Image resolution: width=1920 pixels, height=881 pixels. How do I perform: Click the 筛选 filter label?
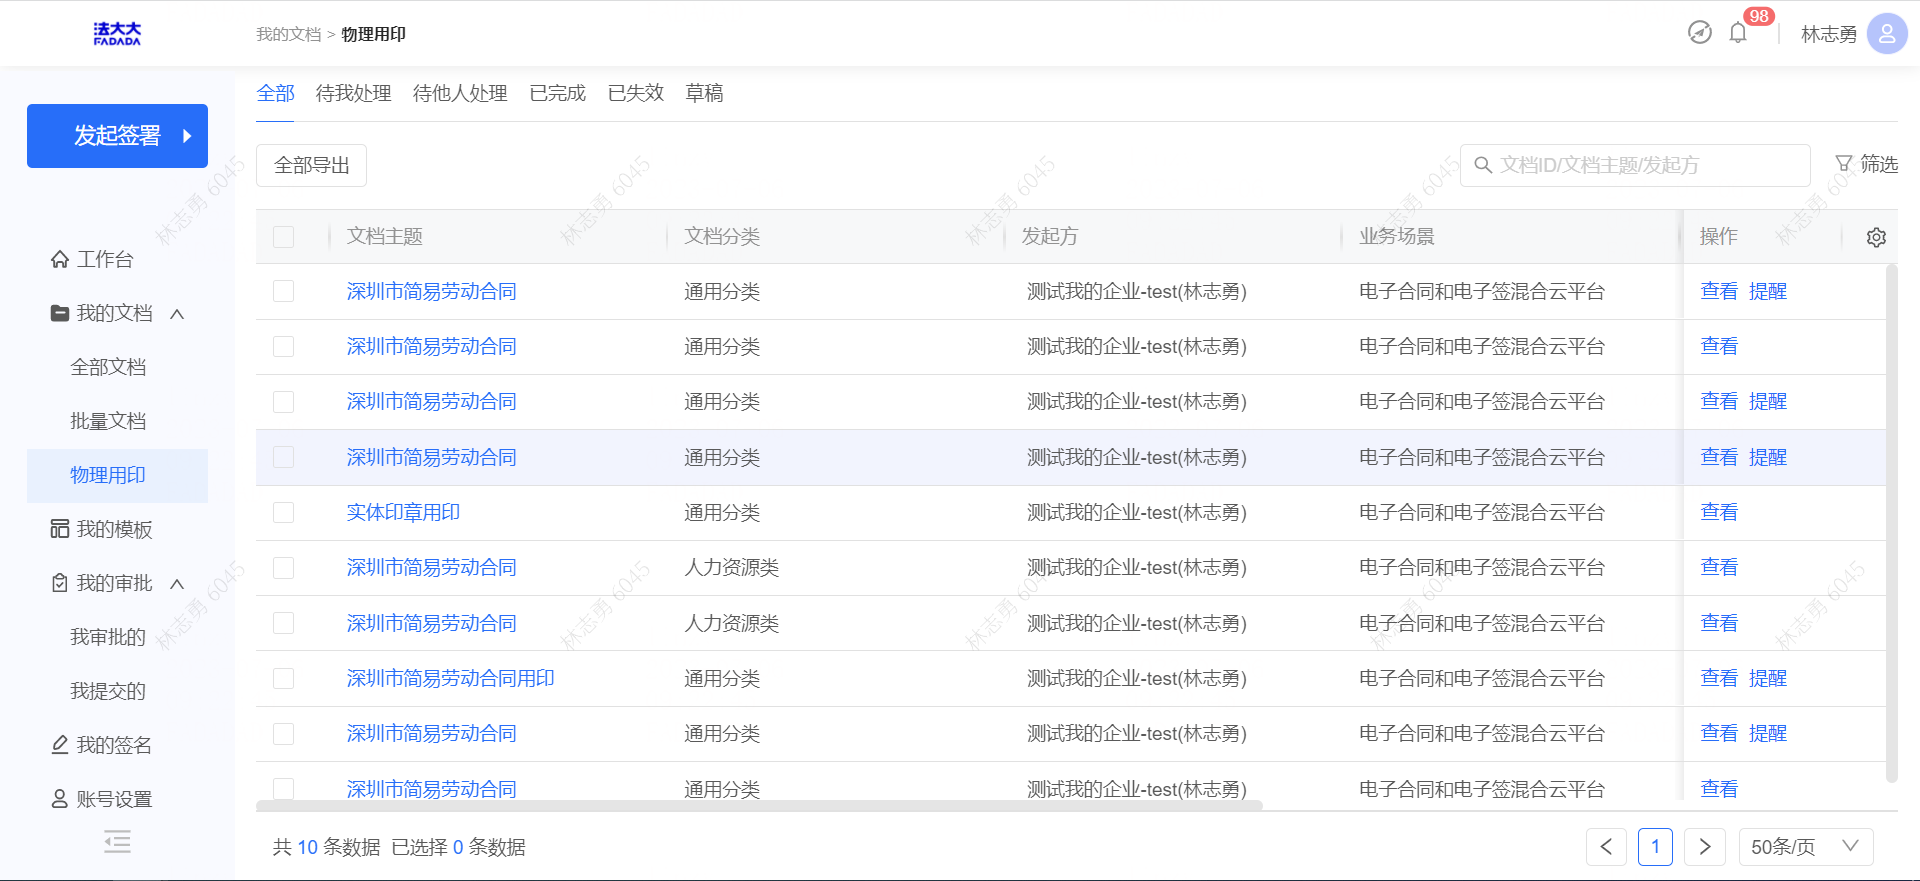click(1879, 164)
